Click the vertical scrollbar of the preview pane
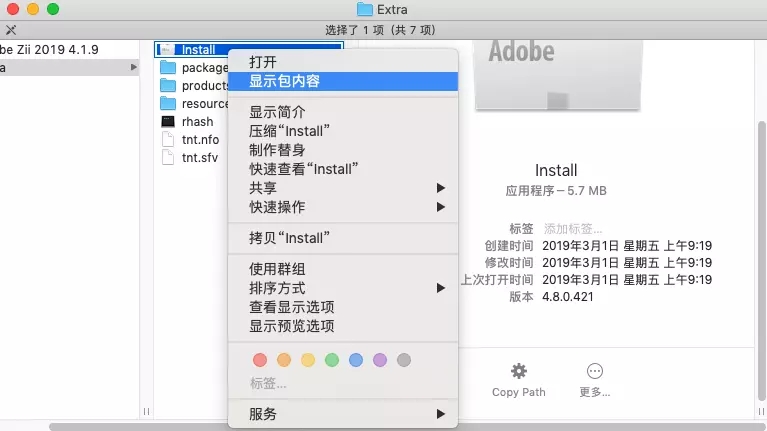The width and height of the screenshot is (767, 431). [762, 261]
